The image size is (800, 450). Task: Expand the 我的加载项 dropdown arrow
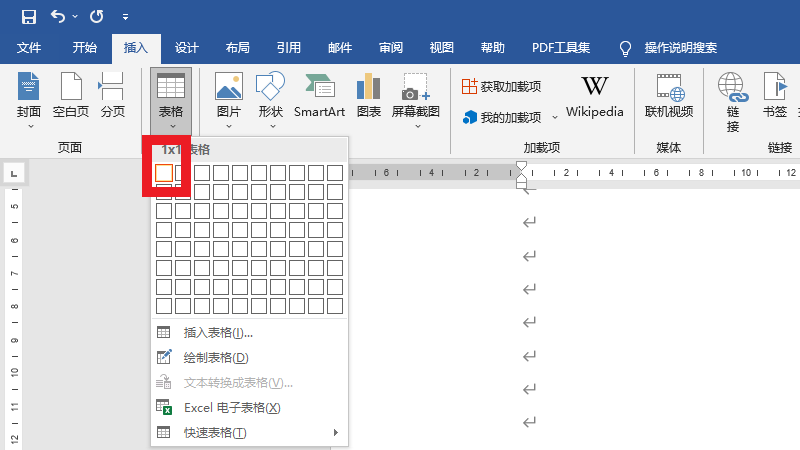click(x=555, y=118)
